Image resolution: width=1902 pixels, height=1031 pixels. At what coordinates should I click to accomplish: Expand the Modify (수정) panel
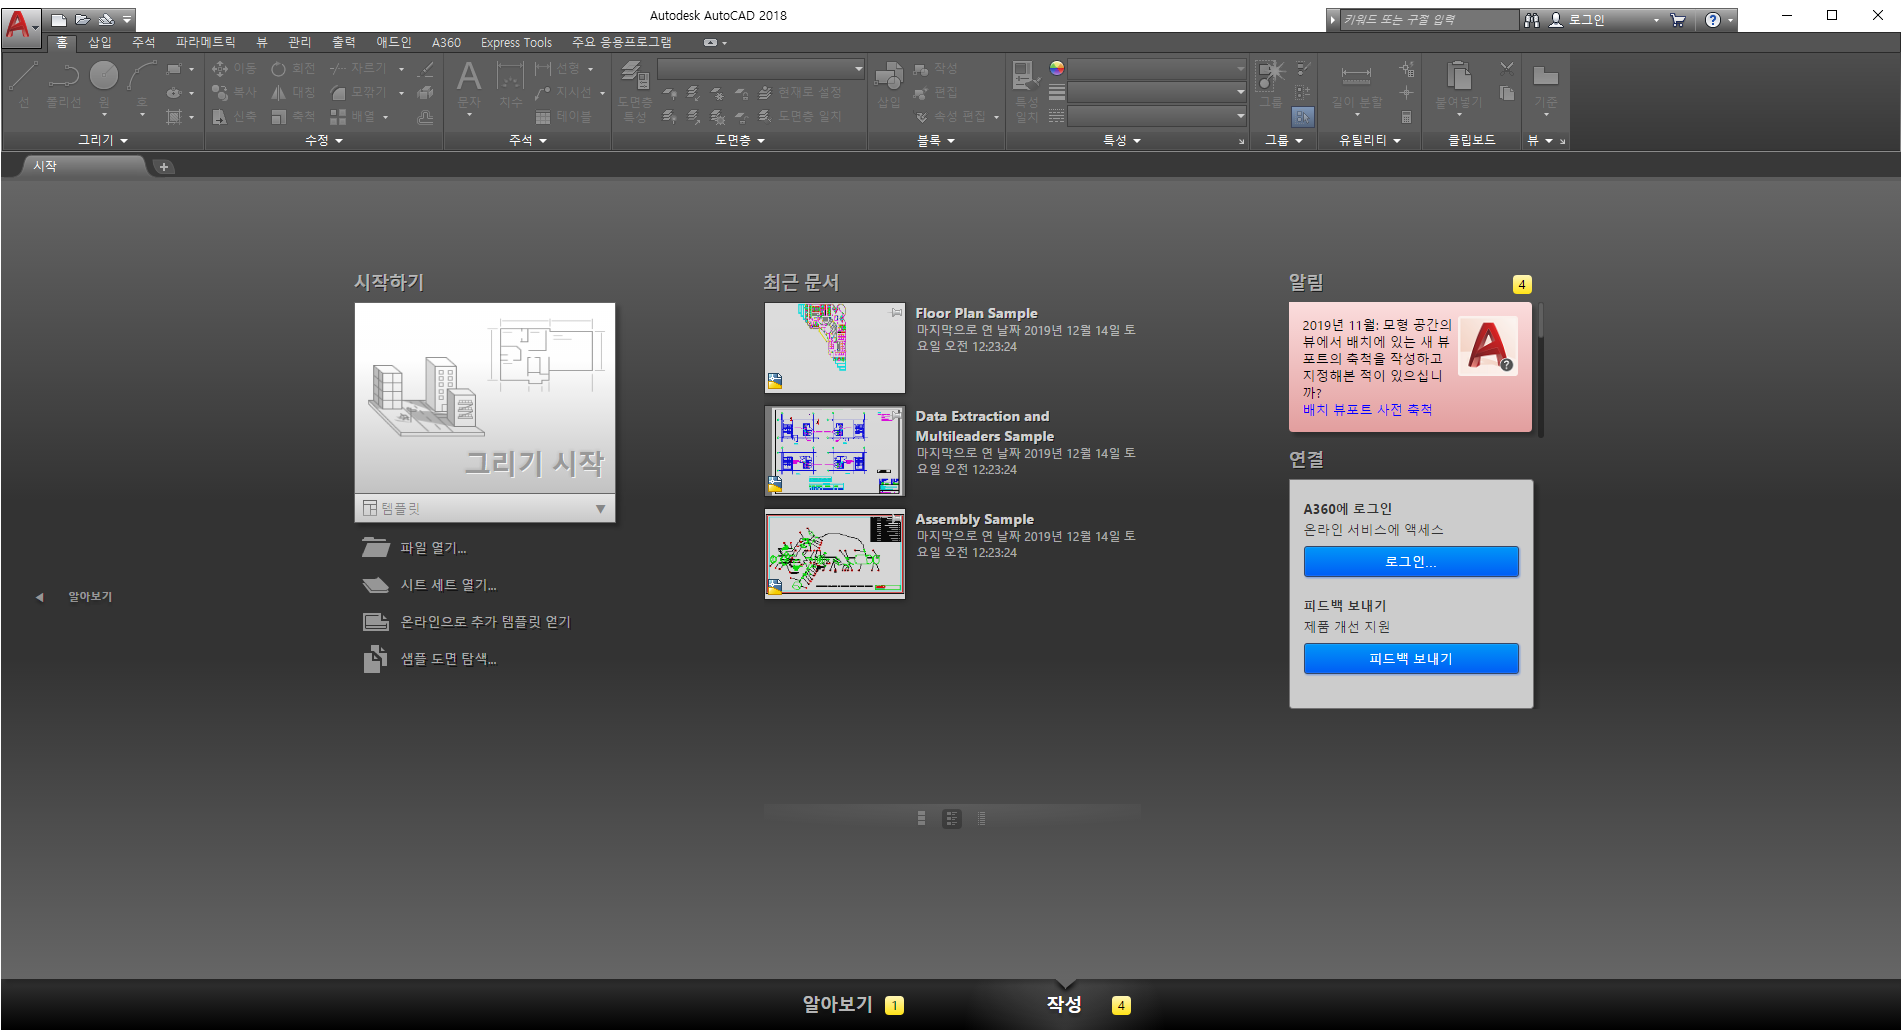tap(324, 140)
